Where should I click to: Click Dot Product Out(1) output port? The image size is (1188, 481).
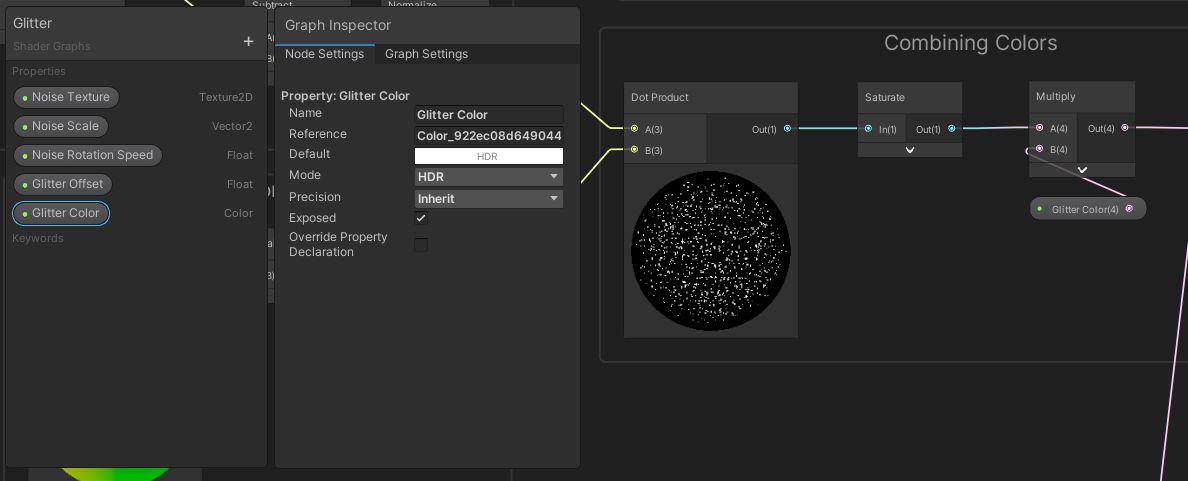coord(788,129)
